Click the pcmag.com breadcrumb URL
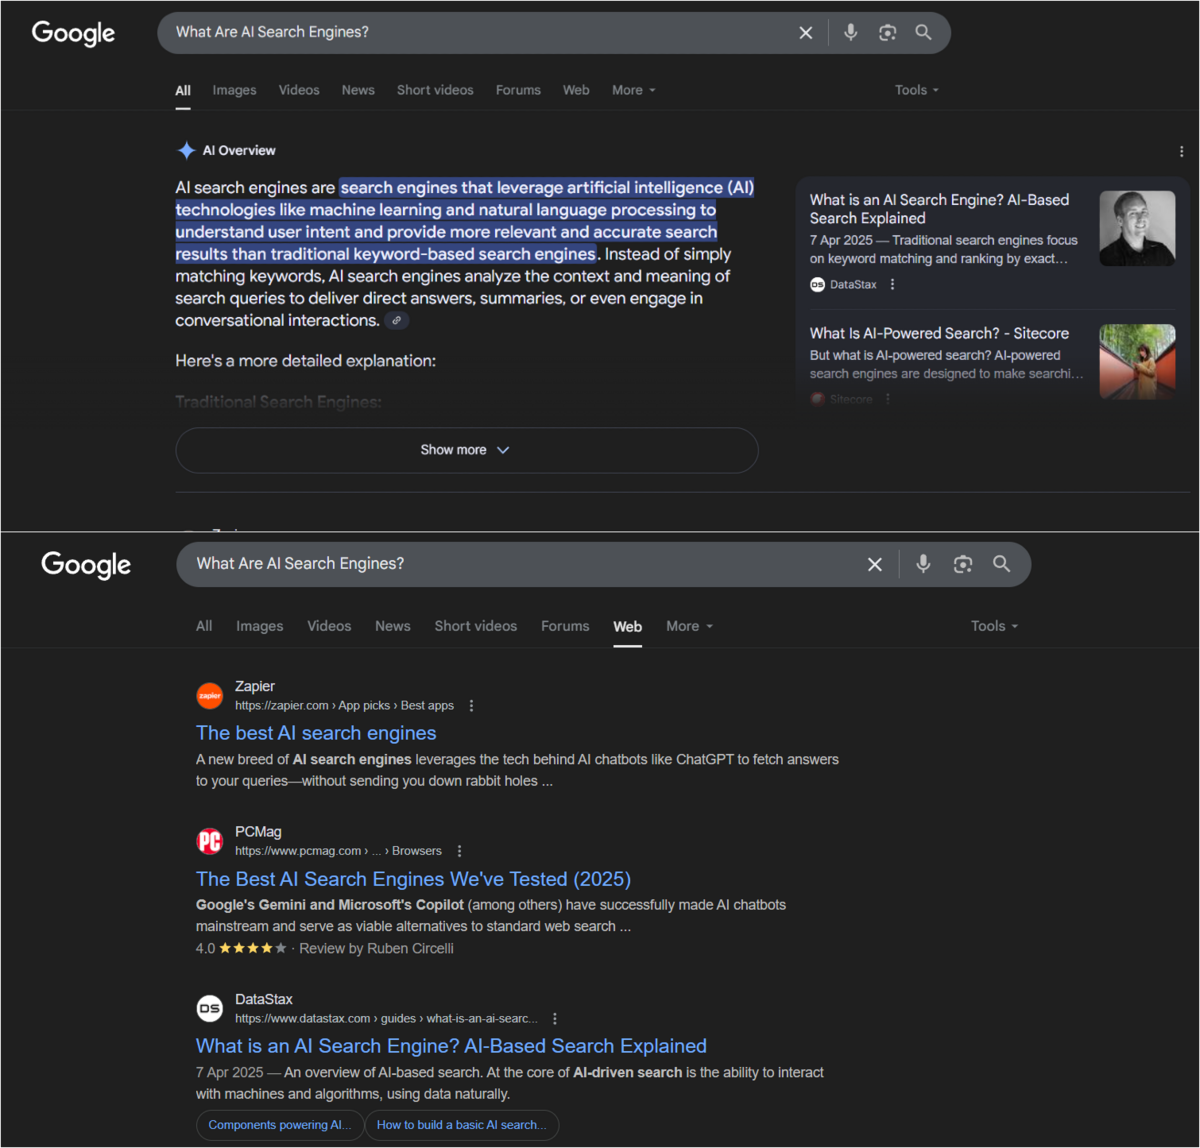Viewport: 1200px width, 1148px height. [338, 852]
